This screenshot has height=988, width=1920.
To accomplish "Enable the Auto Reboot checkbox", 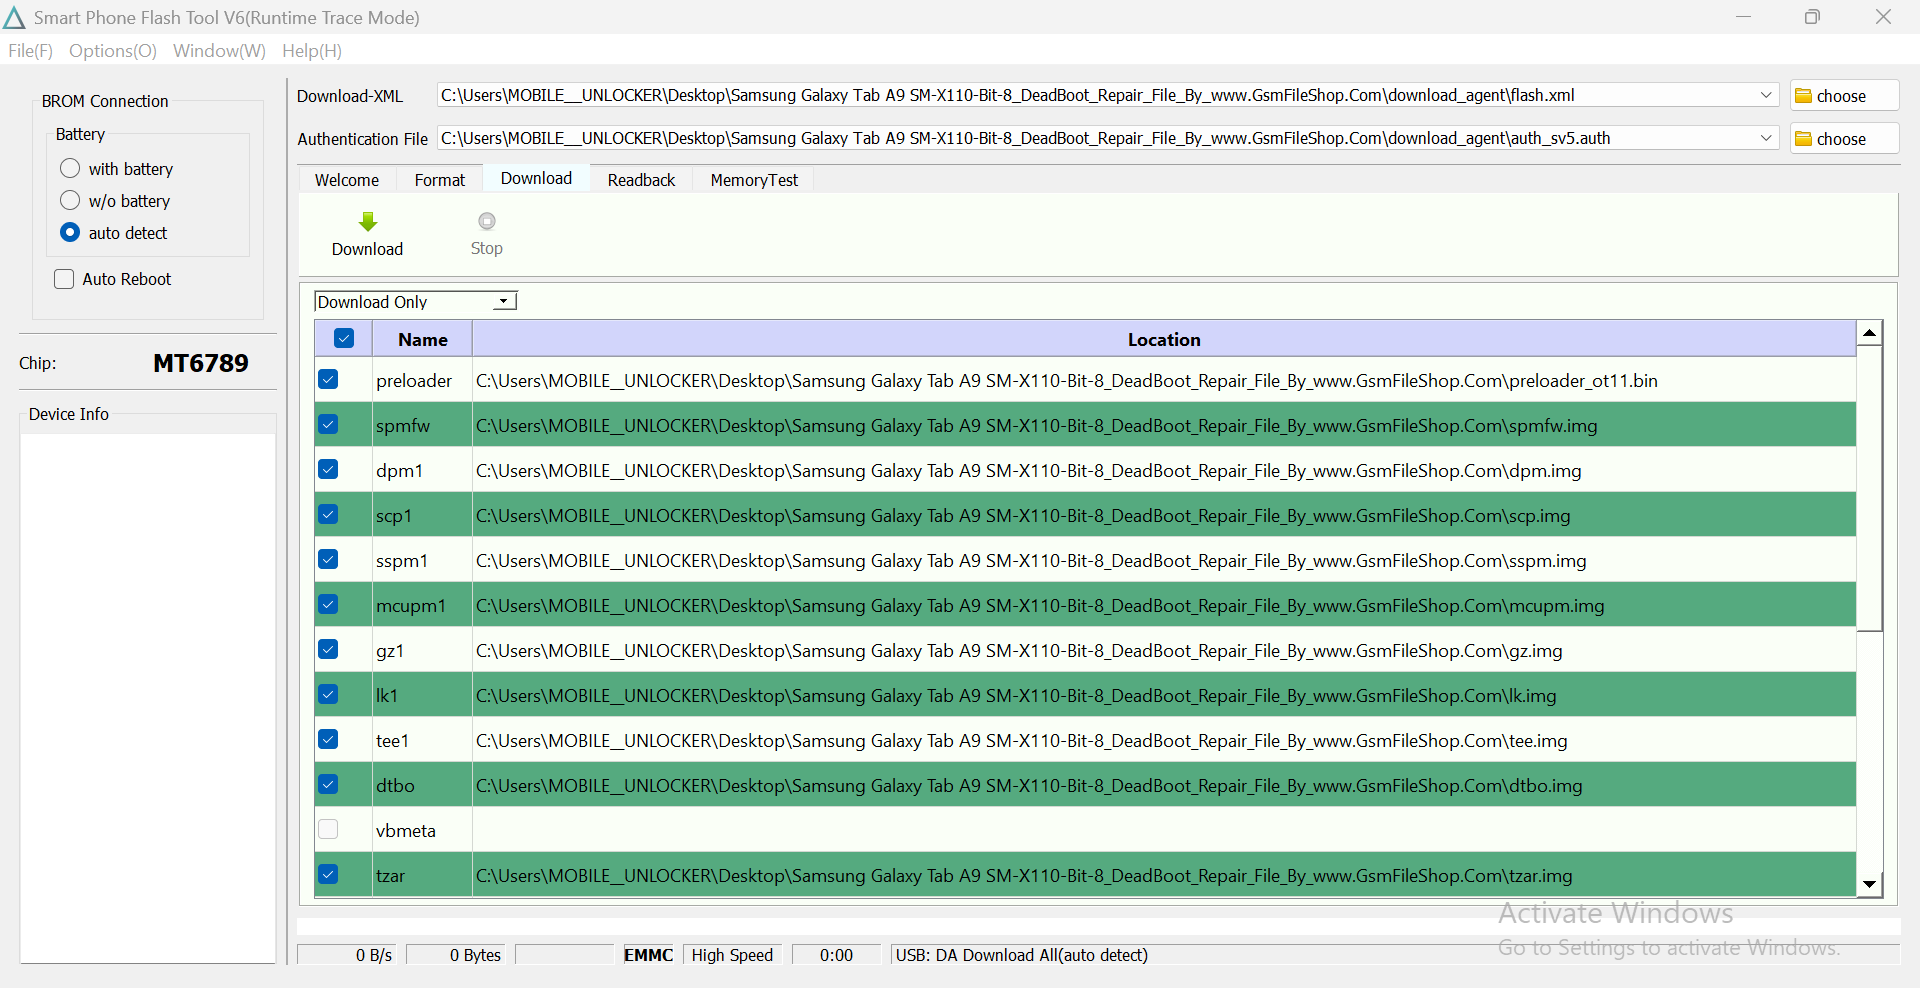I will (x=64, y=279).
